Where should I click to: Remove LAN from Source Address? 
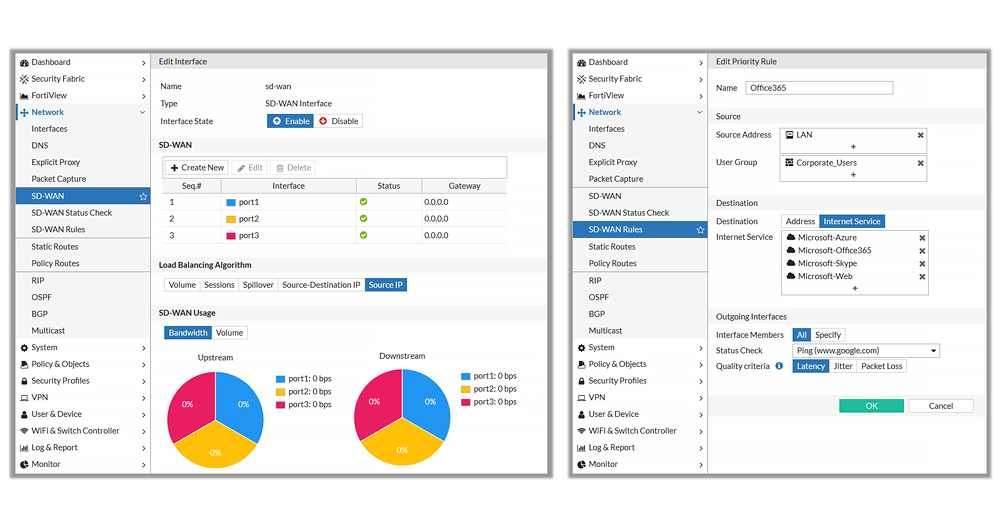pyautogui.click(x=920, y=135)
